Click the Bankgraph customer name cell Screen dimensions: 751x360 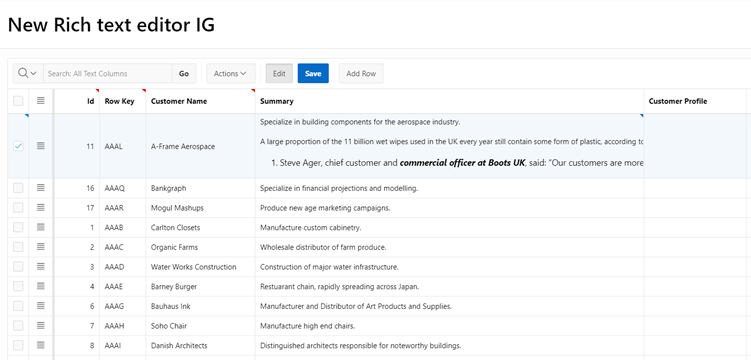201,189
